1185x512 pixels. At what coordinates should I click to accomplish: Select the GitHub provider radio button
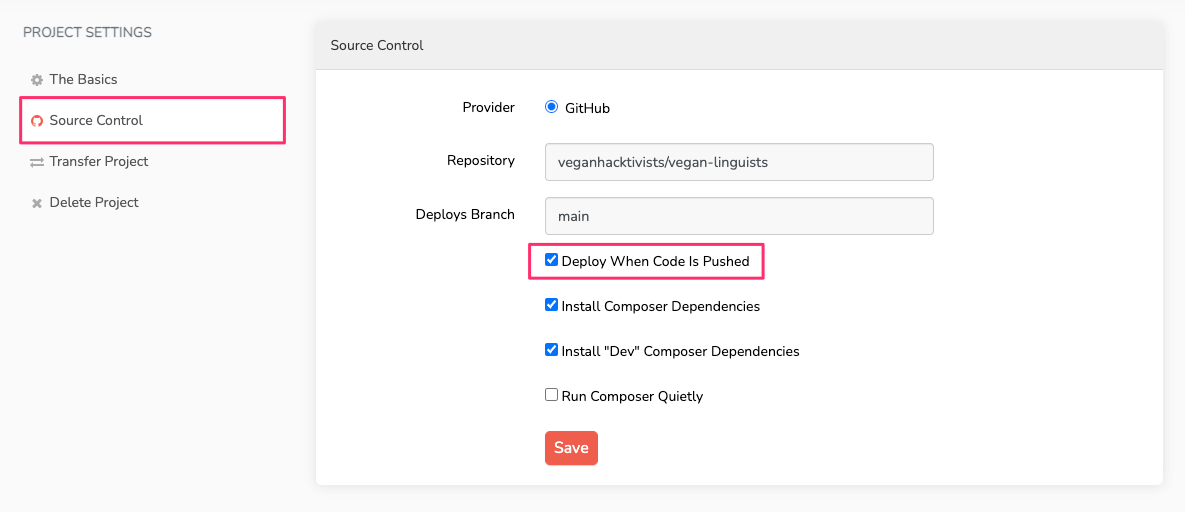pos(551,107)
